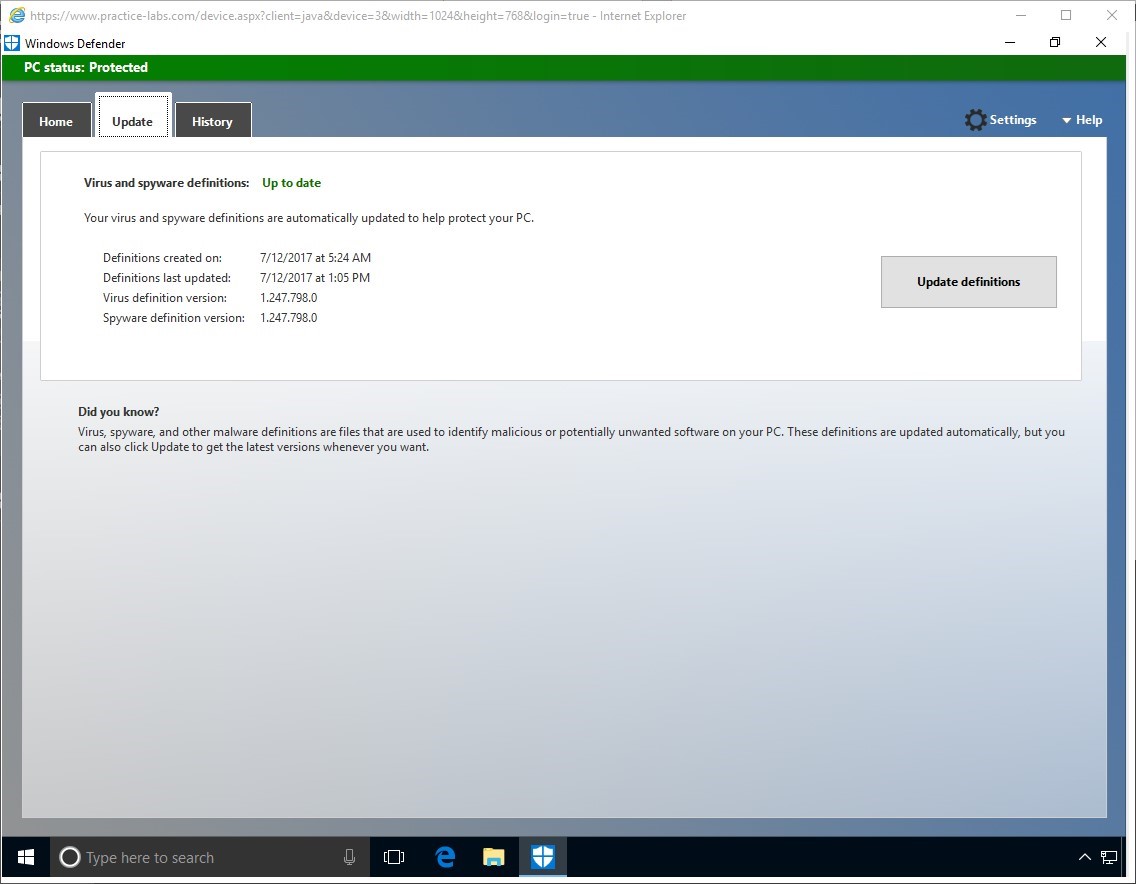Viewport: 1136px width, 884px height.
Task: Open Settings via the gear icon
Action: pyautogui.click(x=975, y=120)
